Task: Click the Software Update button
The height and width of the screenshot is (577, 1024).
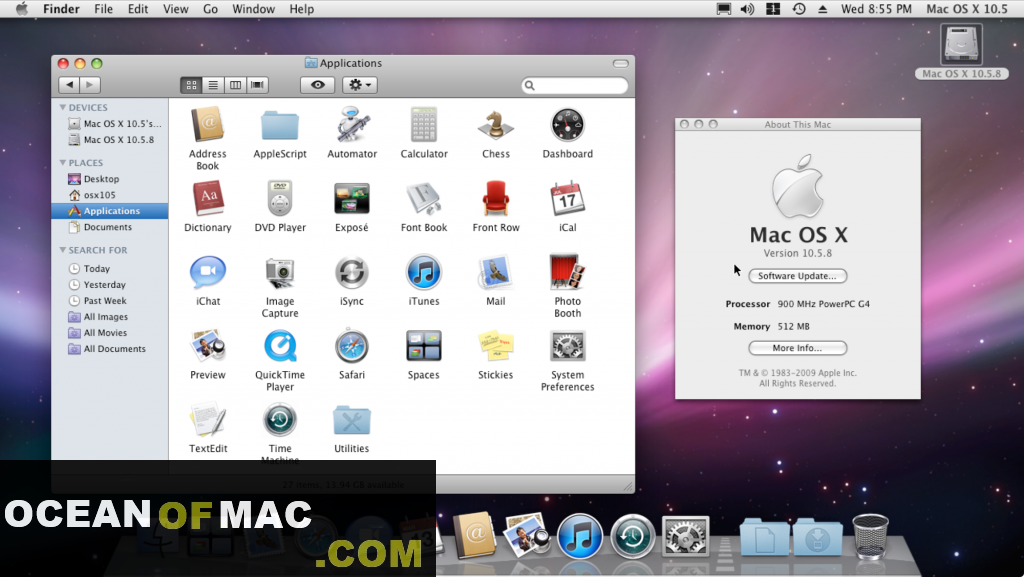Action: tap(797, 275)
